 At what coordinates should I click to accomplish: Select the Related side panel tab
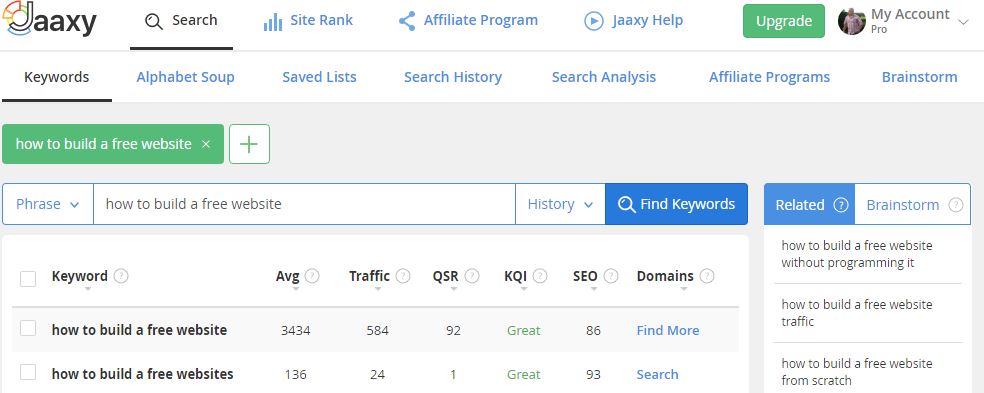810,204
